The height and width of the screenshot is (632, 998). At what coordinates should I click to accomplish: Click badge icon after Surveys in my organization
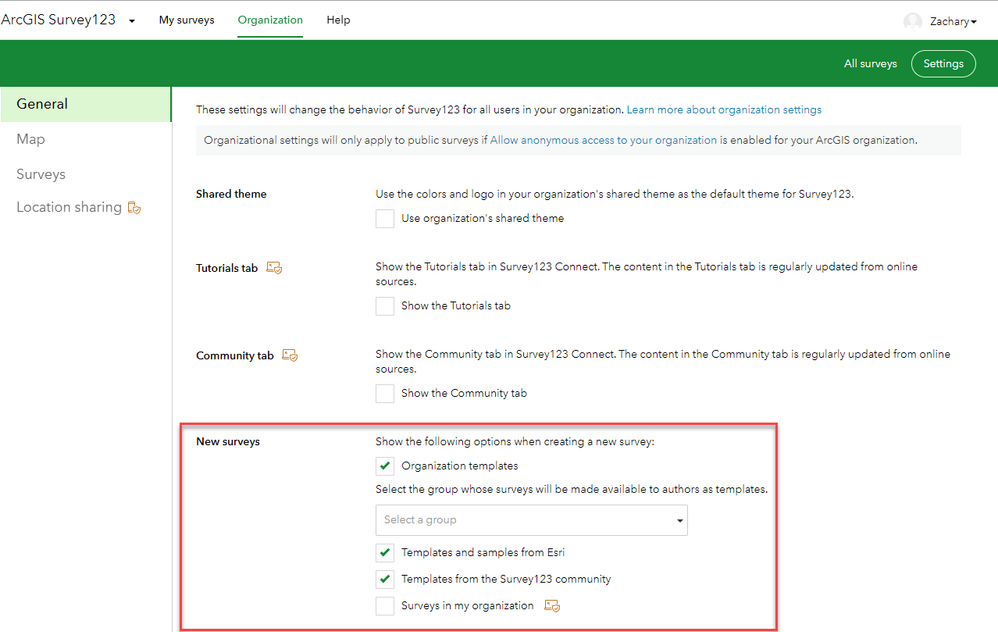(x=552, y=605)
